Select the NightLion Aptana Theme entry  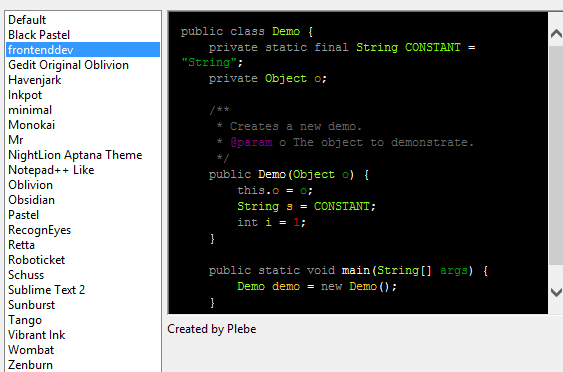point(83,155)
